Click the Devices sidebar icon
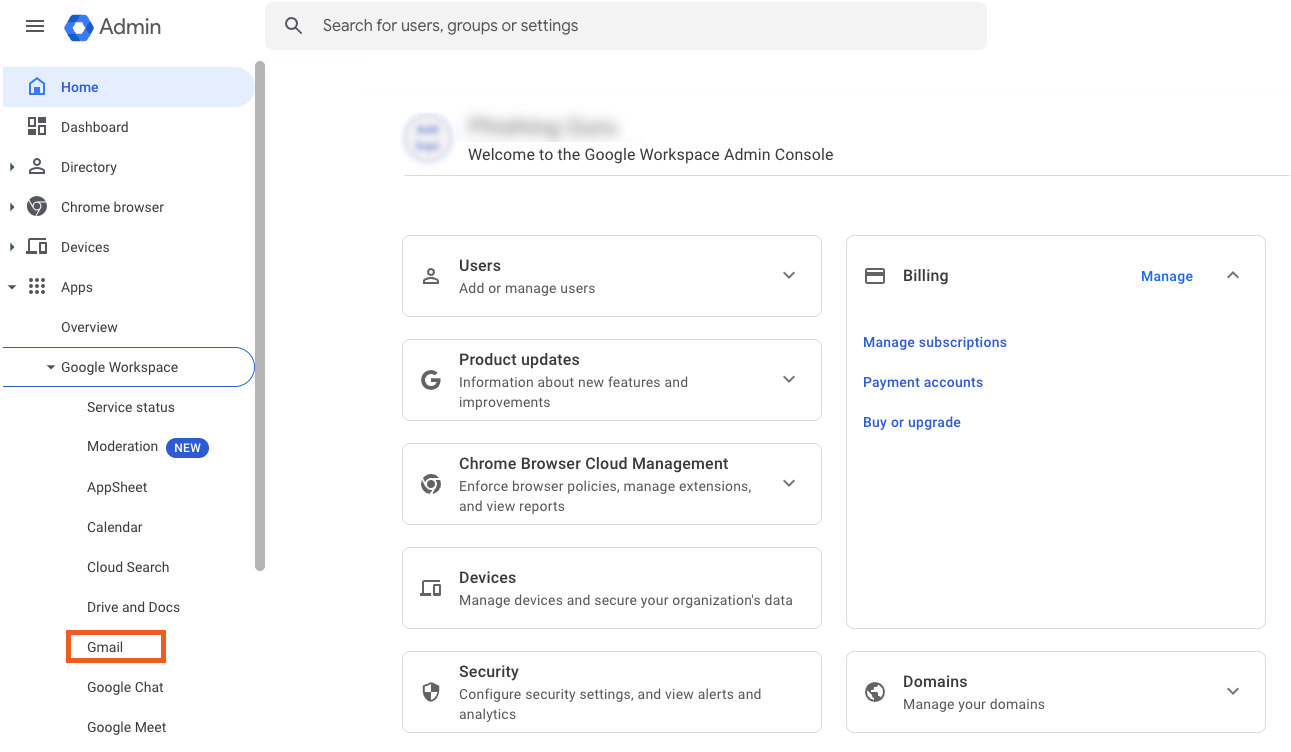The image size is (1291, 752). 37,247
